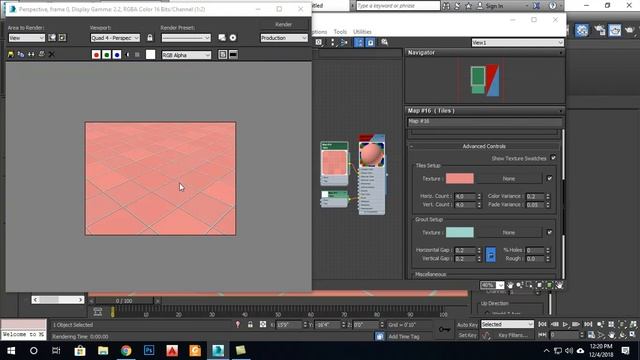Click the Go to Start button
Screen dimensions: 640x360
[542, 324]
